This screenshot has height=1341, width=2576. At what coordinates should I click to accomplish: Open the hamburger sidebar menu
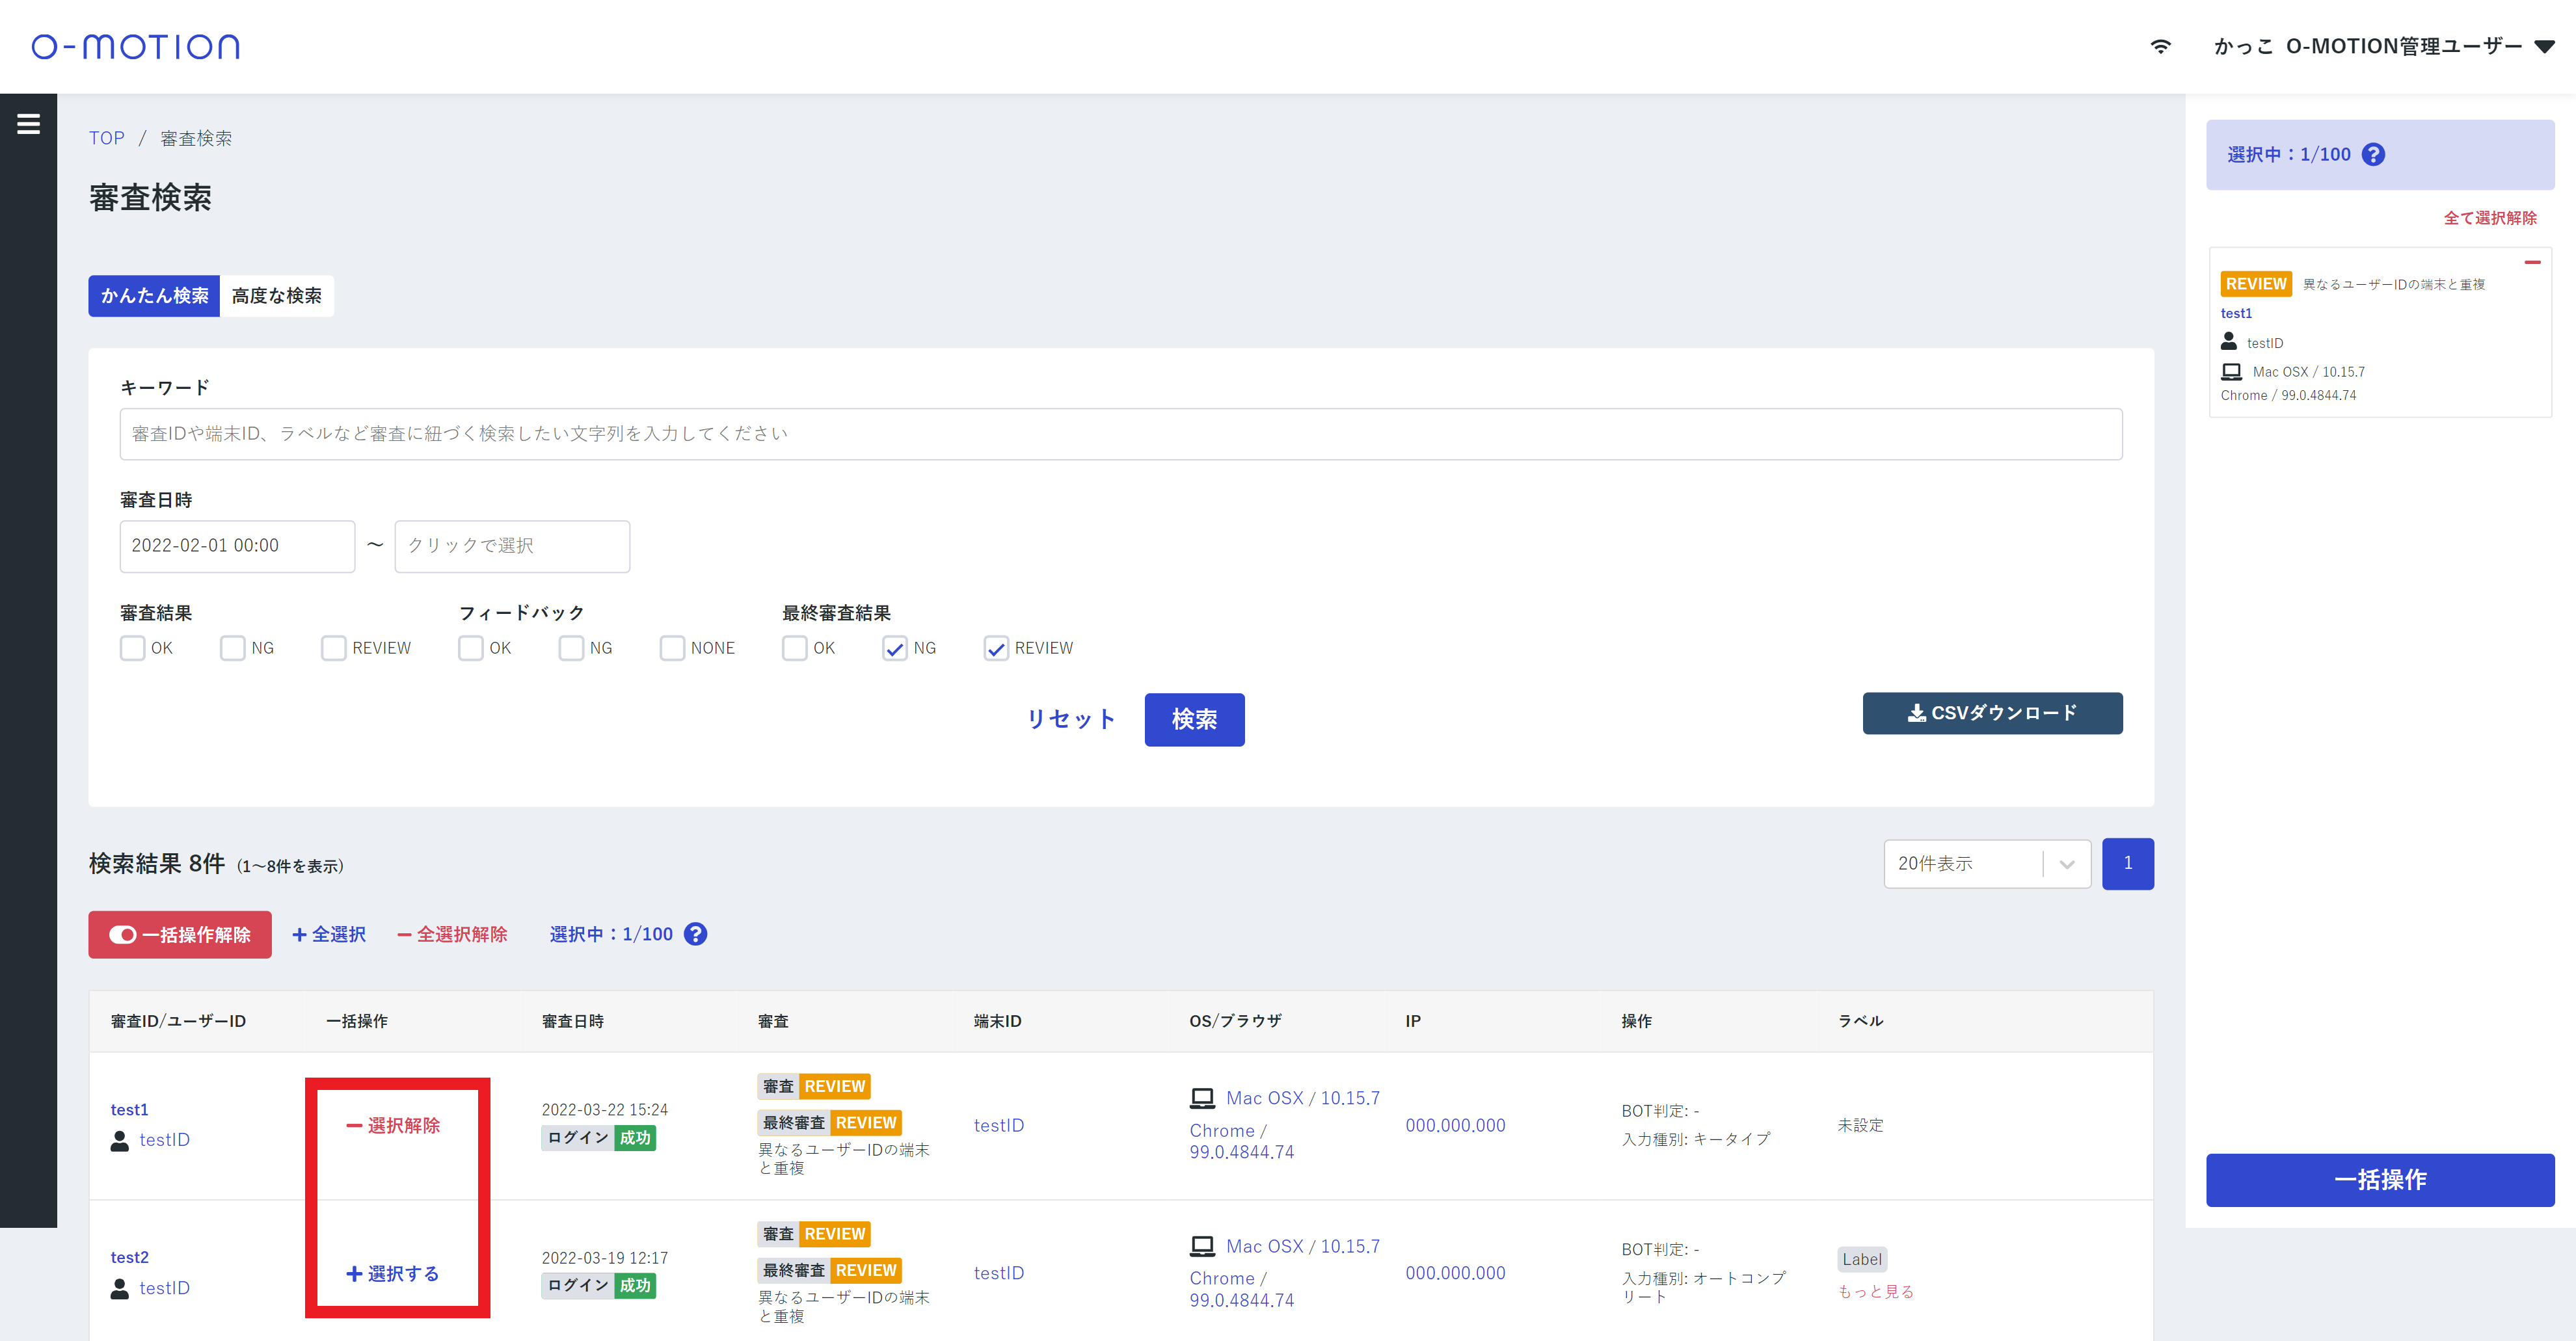tap(28, 124)
